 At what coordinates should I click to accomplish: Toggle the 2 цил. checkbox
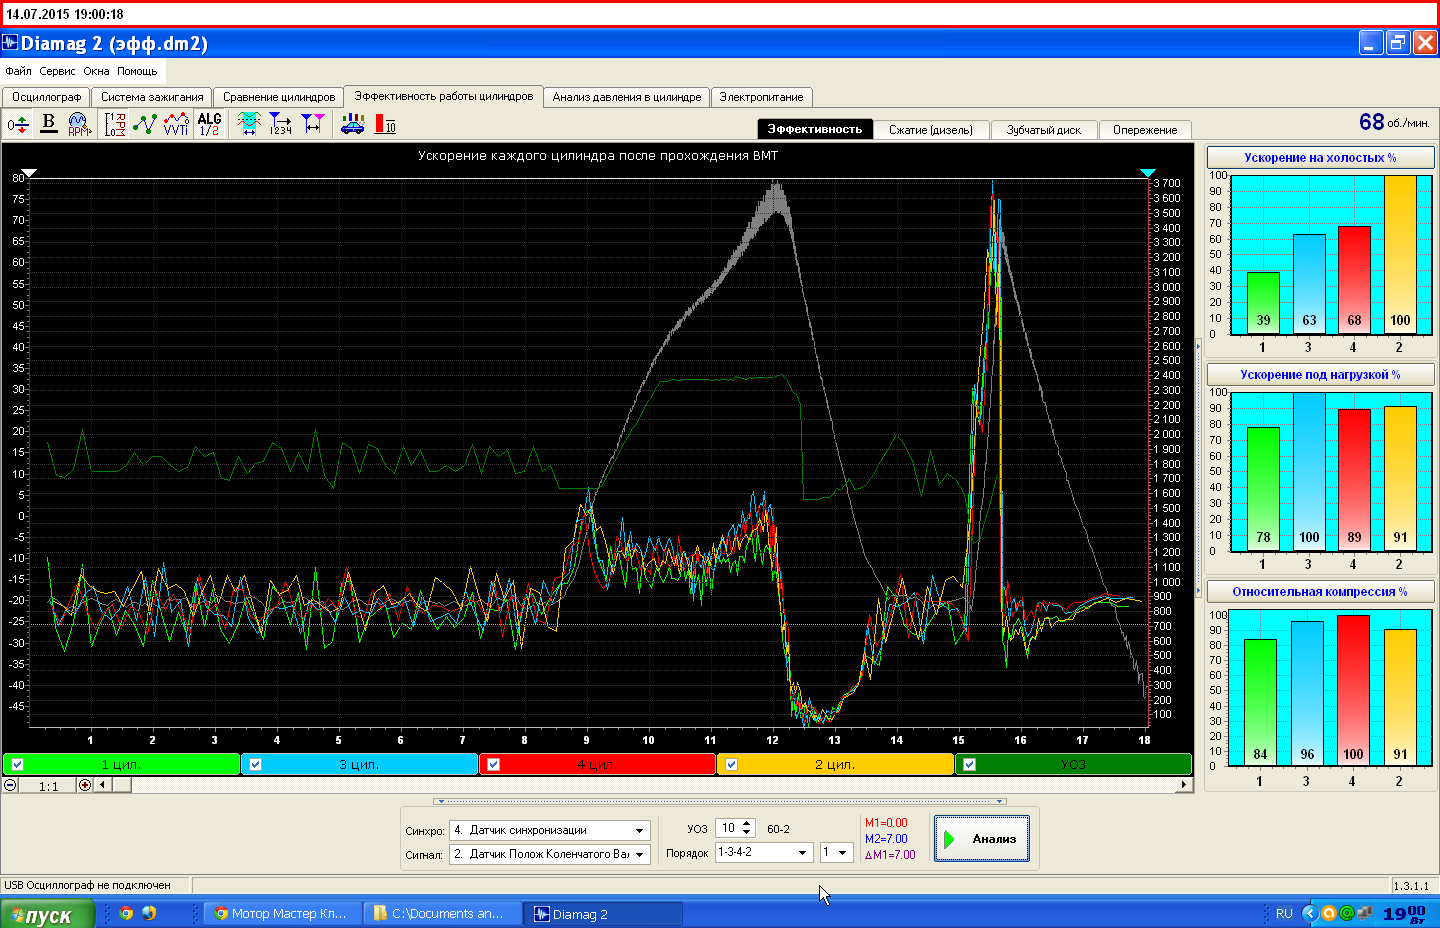pyautogui.click(x=731, y=764)
